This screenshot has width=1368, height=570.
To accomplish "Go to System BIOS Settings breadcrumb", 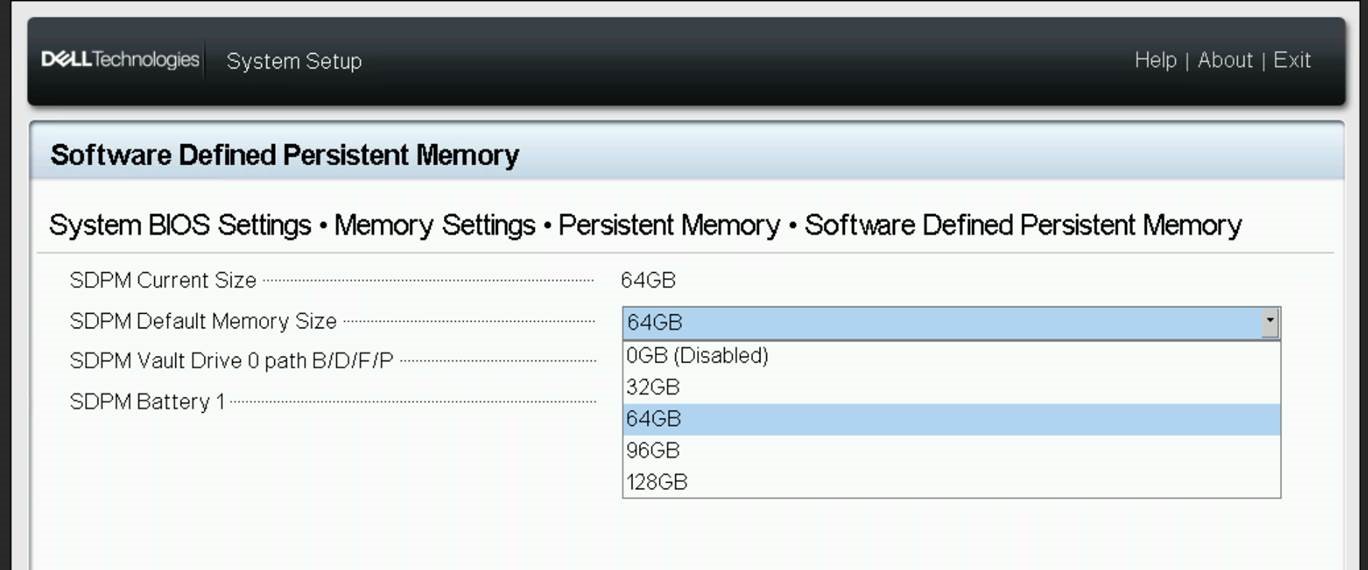I will 180,225.
